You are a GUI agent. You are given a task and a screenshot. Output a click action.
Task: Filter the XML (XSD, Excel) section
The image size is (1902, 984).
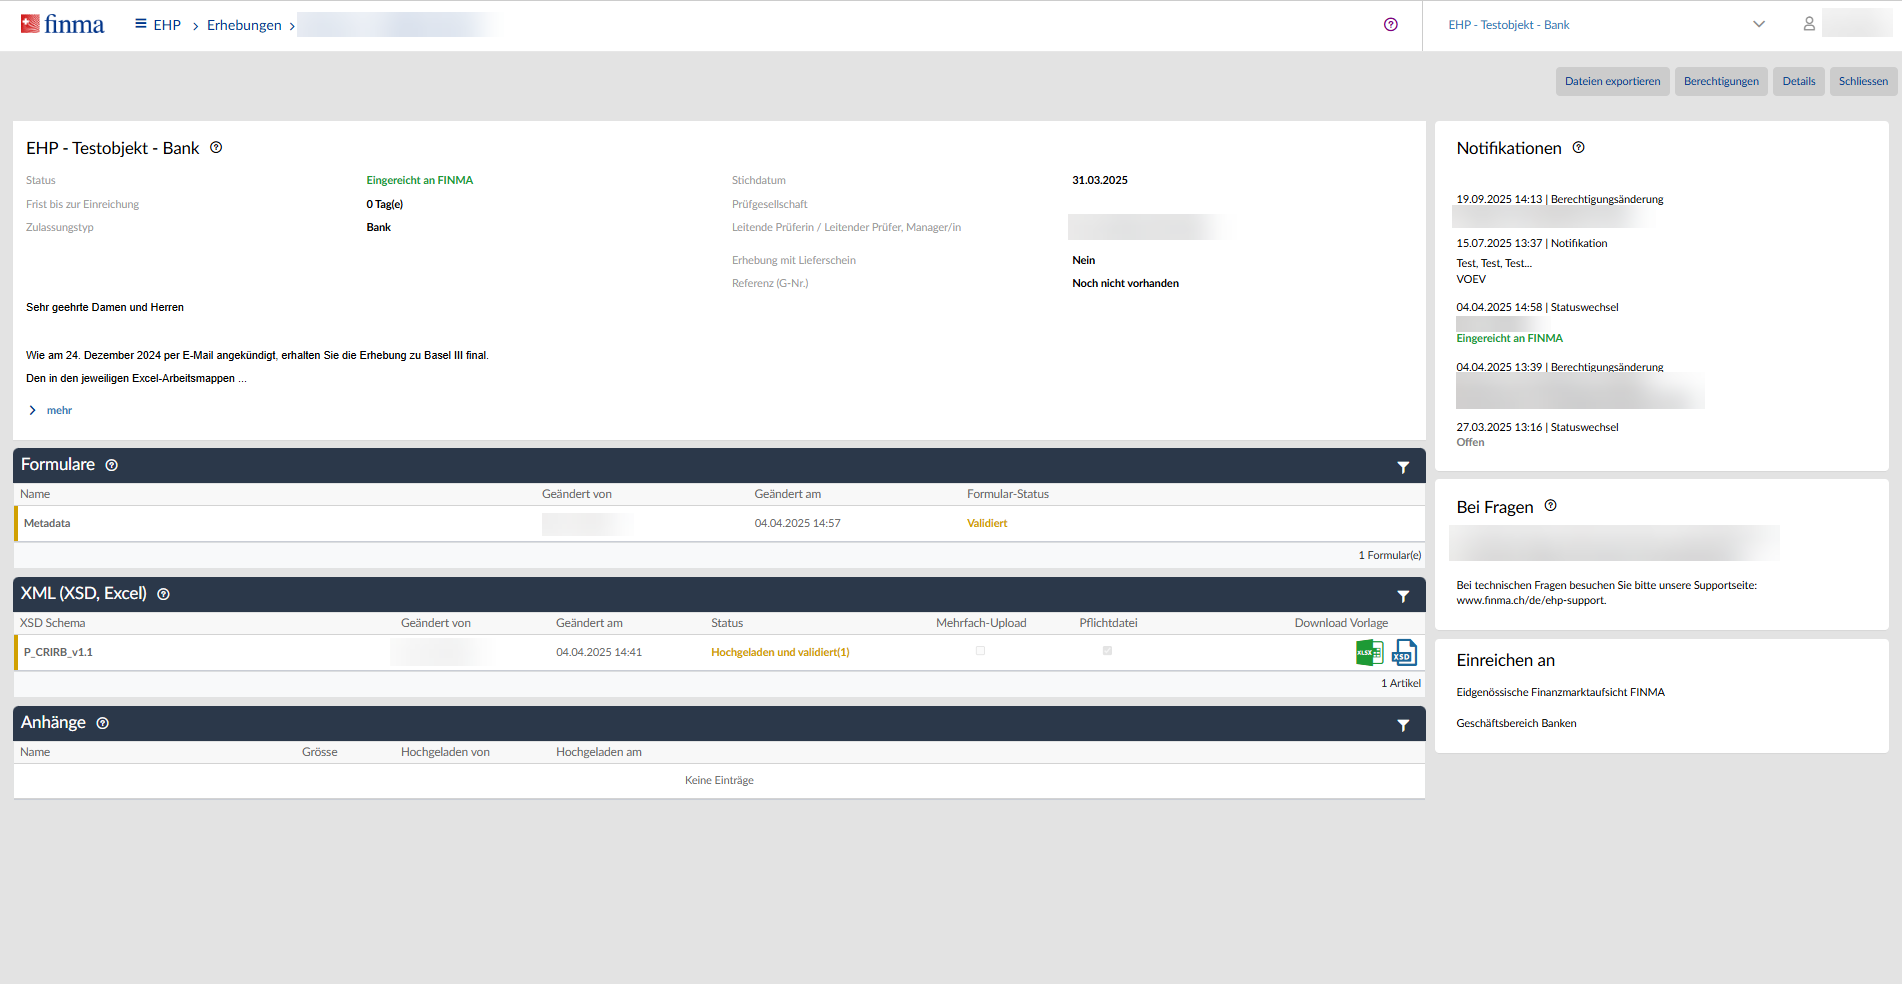point(1403,596)
